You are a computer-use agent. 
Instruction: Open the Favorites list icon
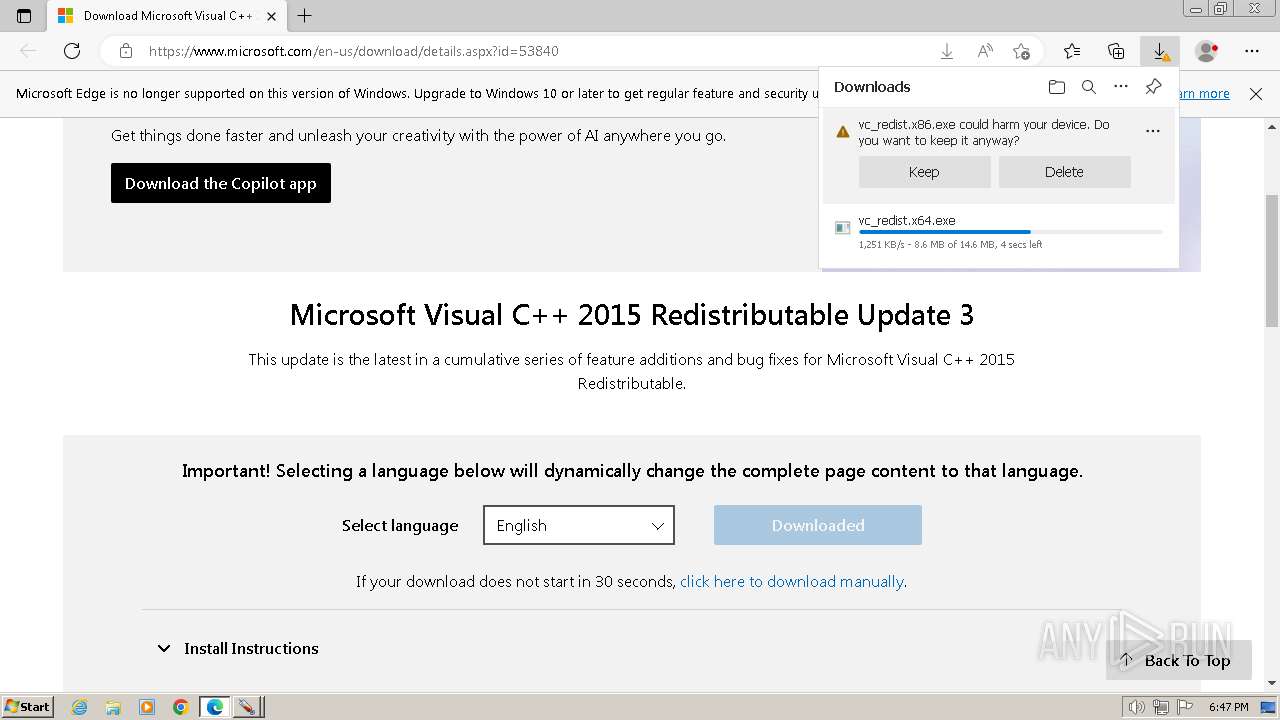coord(1072,51)
